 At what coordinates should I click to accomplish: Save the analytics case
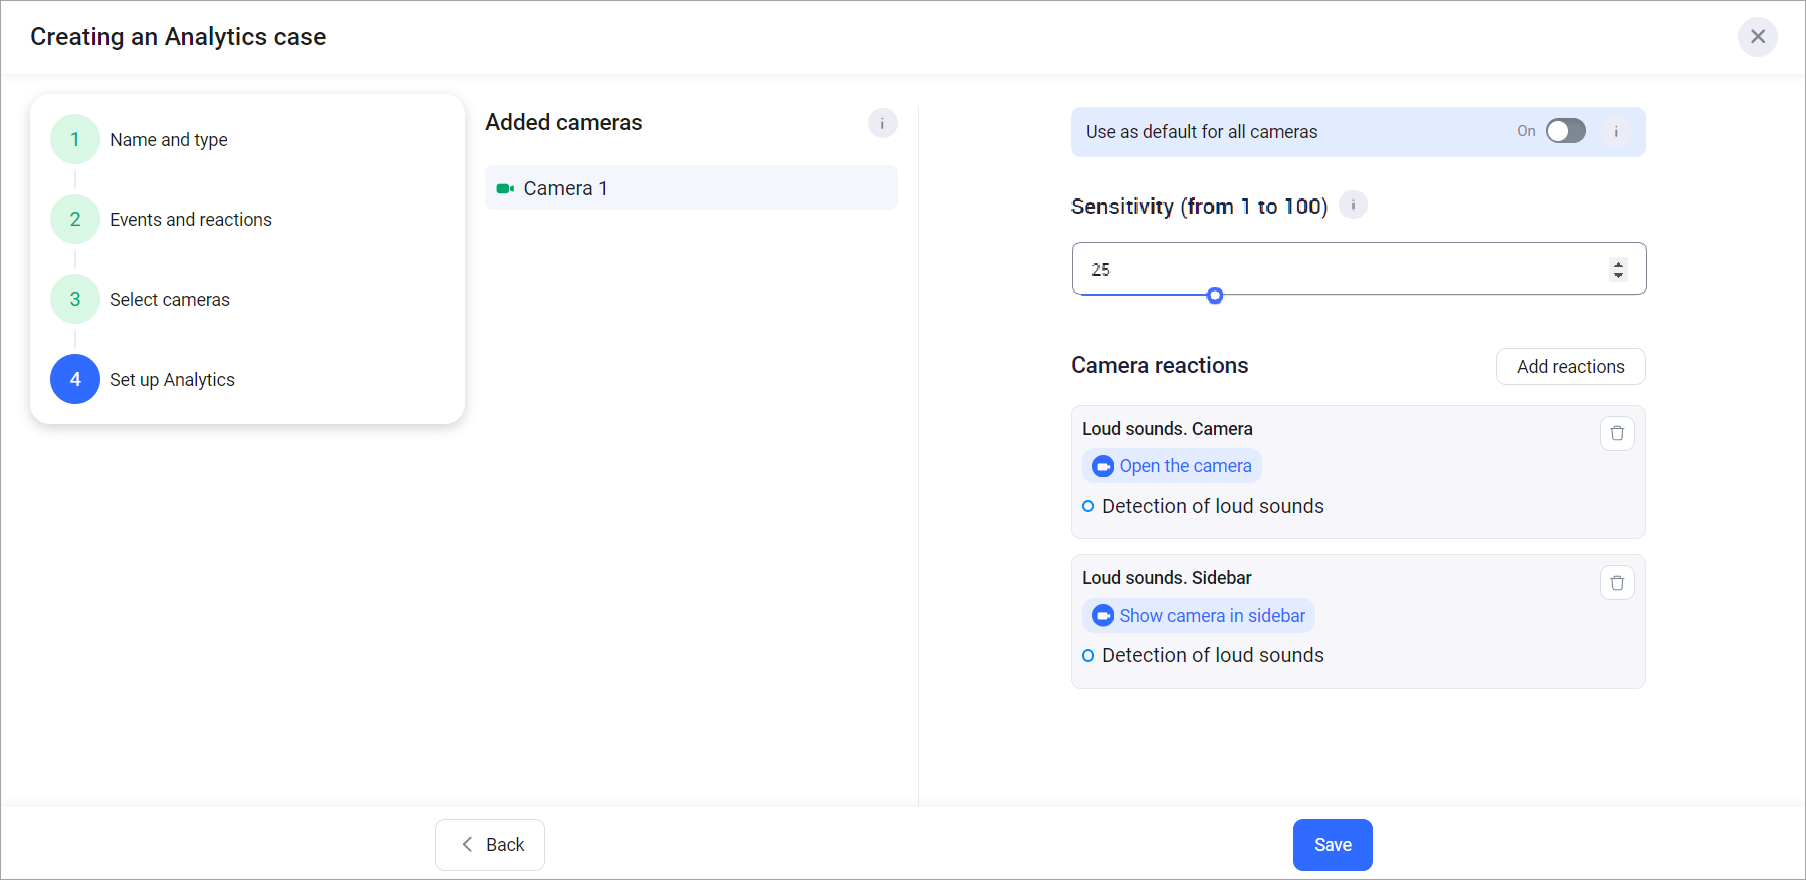pyautogui.click(x=1332, y=845)
